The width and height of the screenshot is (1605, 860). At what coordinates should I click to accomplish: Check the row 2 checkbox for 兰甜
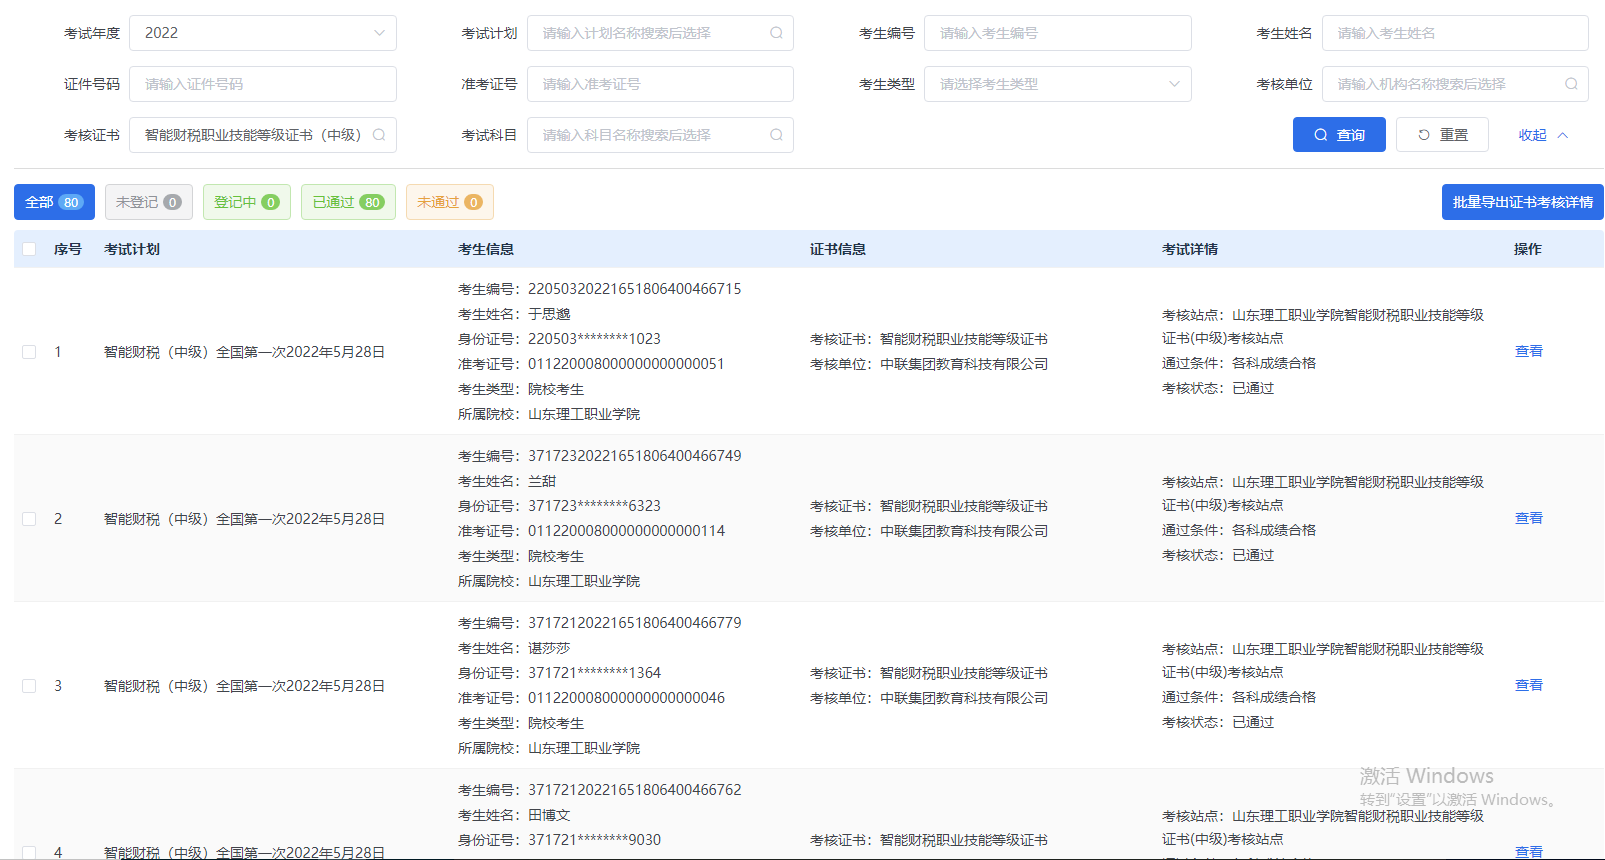click(x=29, y=519)
